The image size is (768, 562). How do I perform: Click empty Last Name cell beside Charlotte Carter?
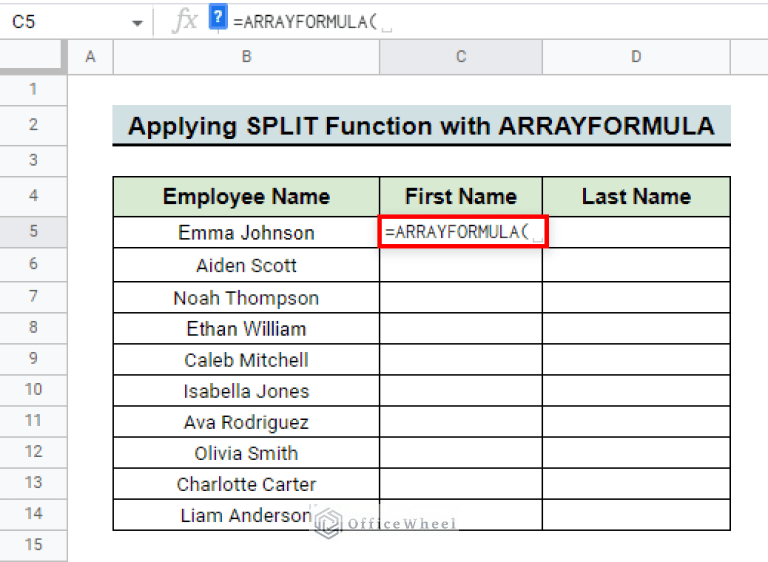click(636, 484)
